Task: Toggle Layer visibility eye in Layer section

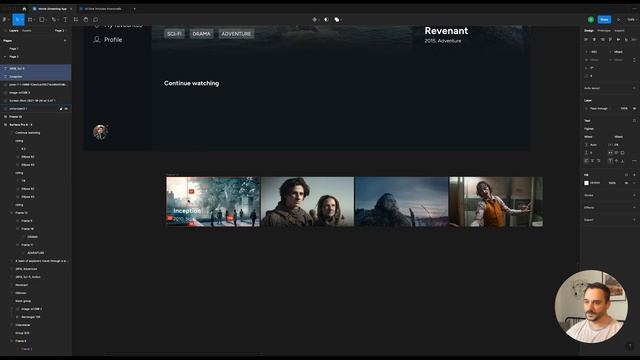Action: (634, 109)
